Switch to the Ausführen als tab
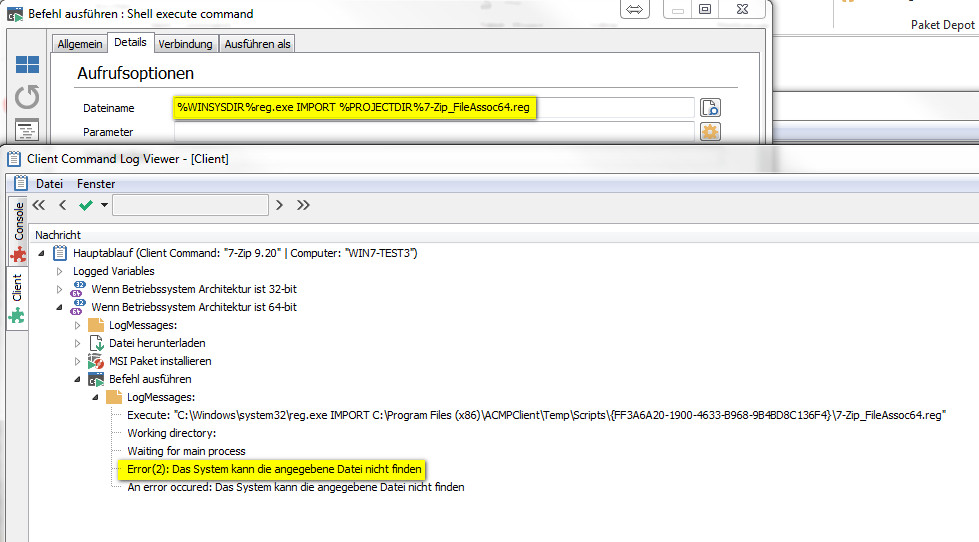This screenshot has height=542, width=979. [257, 44]
